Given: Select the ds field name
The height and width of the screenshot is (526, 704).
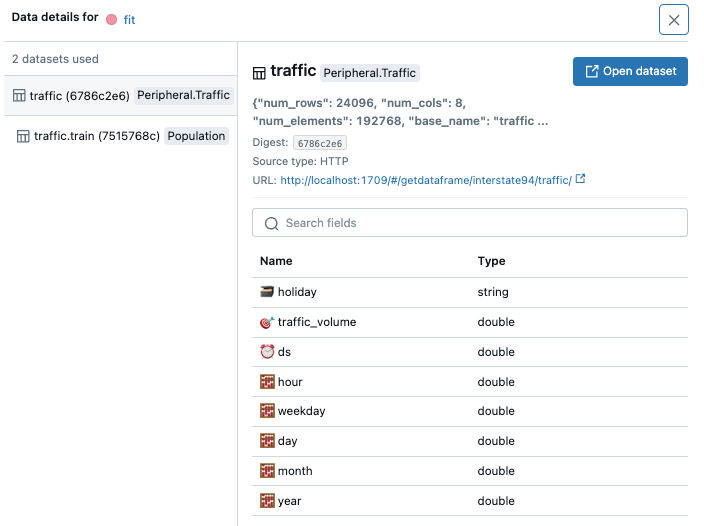Looking at the screenshot, I should 284,352.
